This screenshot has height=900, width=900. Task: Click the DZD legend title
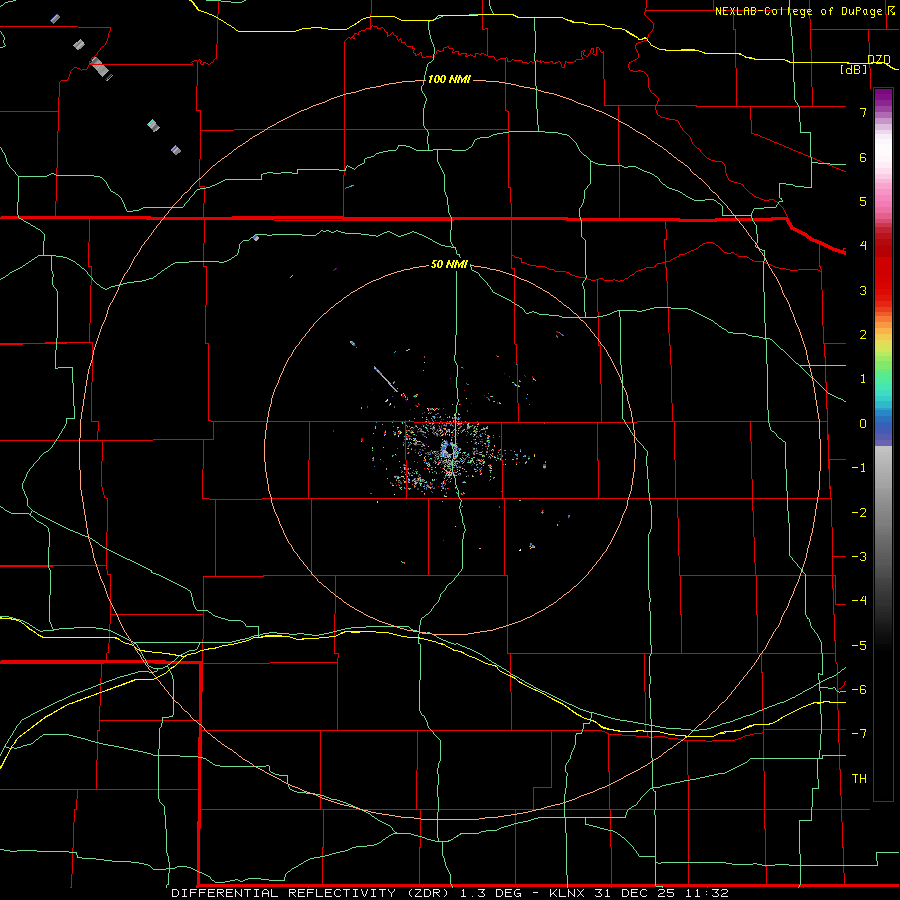pos(879,59)
